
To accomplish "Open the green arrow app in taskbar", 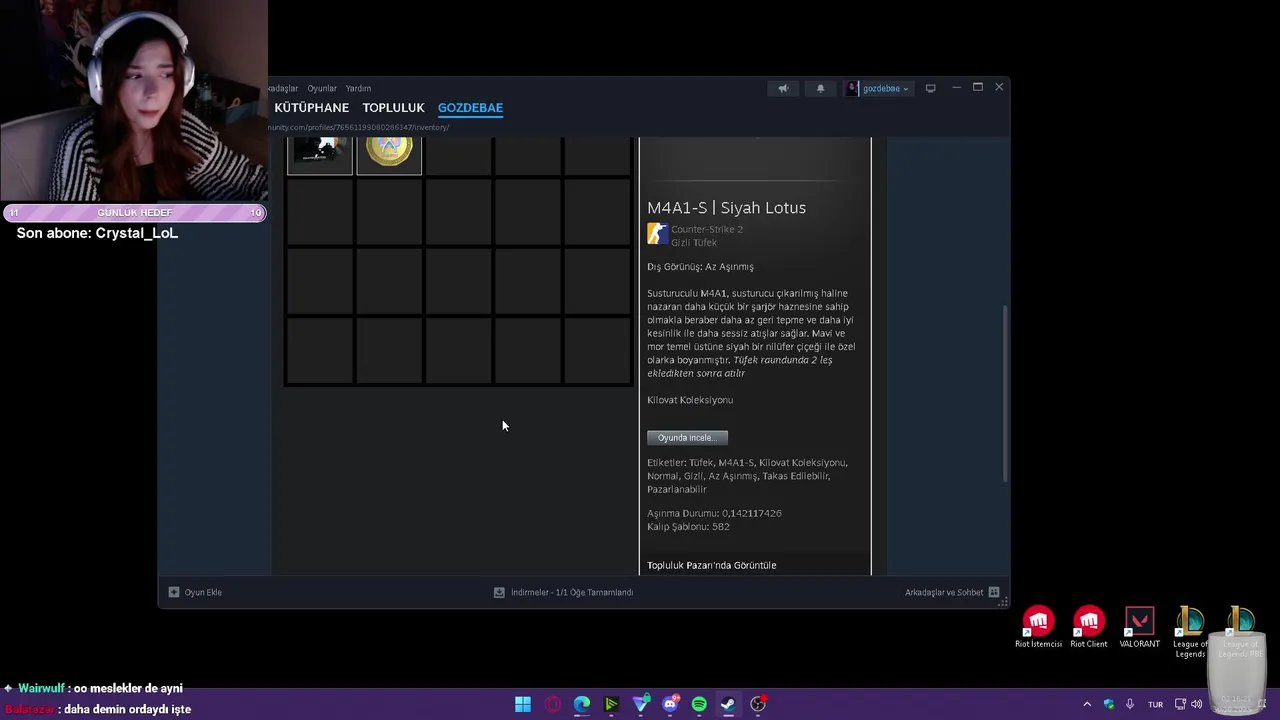I will pos(611,704).
